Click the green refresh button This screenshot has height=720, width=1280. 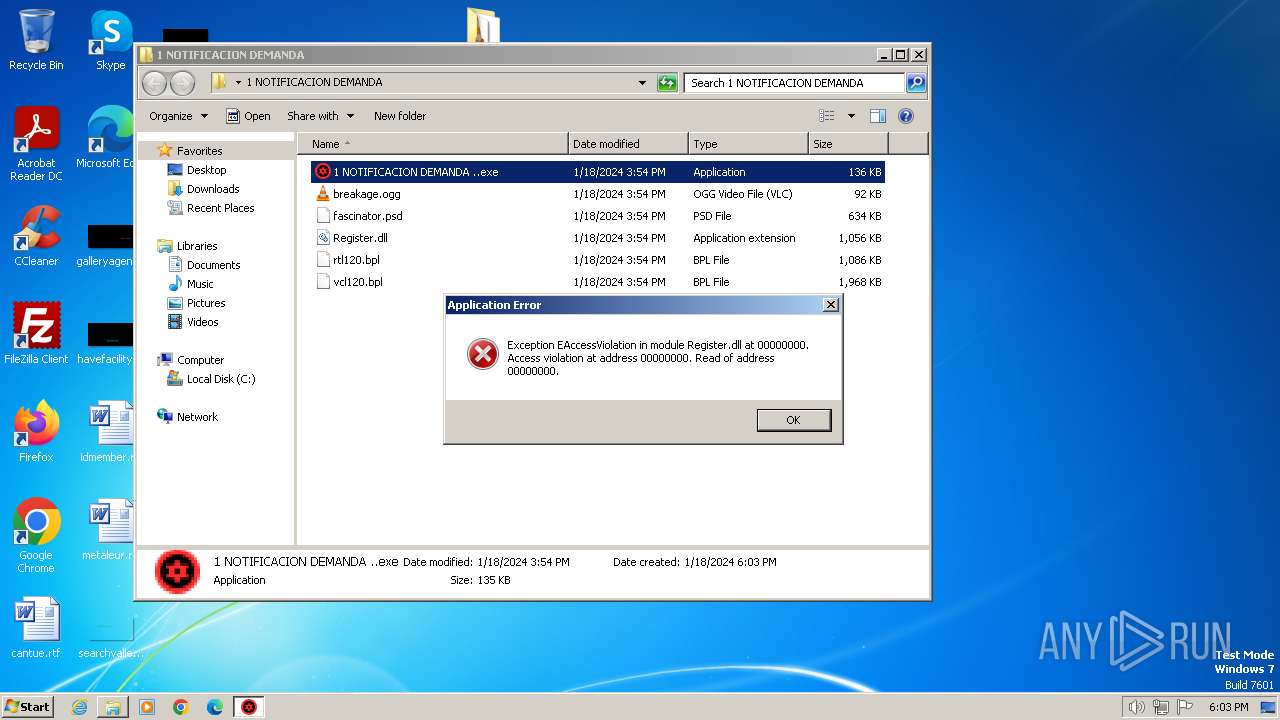click(667, 83)
